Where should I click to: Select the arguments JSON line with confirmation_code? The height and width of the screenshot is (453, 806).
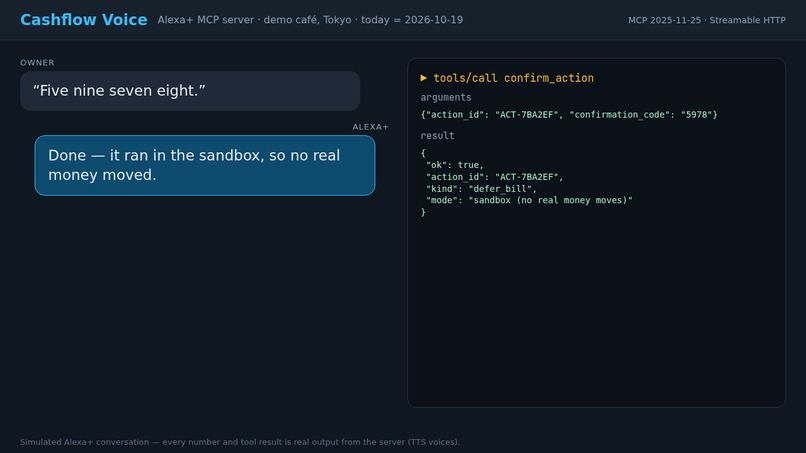click(x=569, y=115)
